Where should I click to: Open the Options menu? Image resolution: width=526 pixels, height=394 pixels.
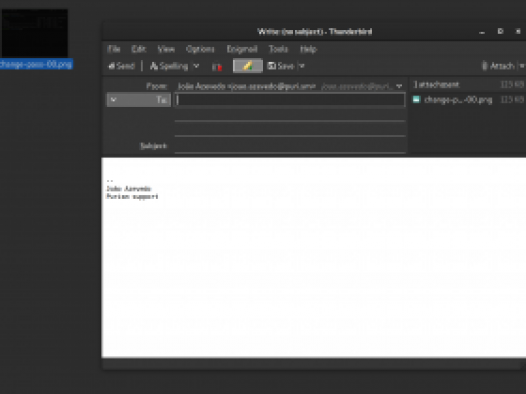click(200, 49)
